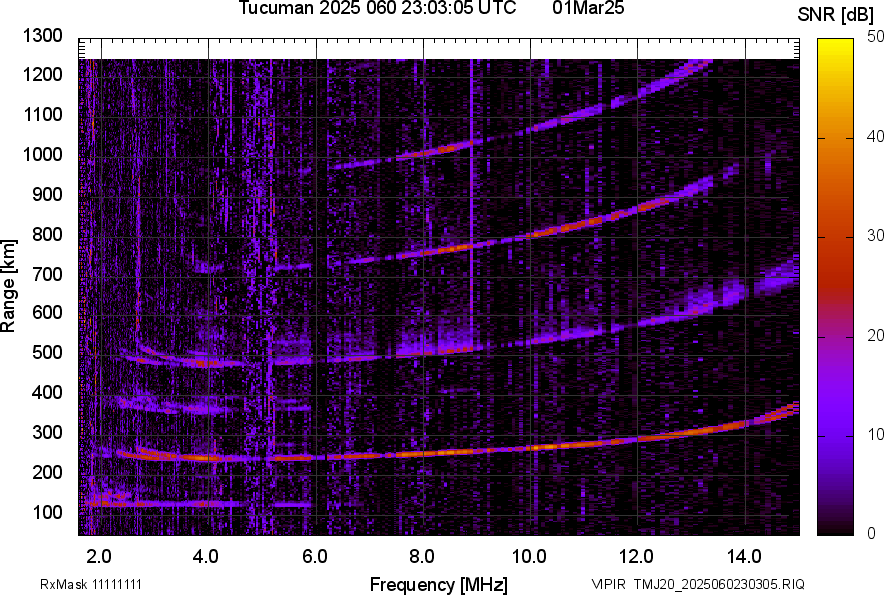Screen dimensions: 884x595
Task: Click the 'Range [km]' y-axis label
Action: click(x=9, y=285)
